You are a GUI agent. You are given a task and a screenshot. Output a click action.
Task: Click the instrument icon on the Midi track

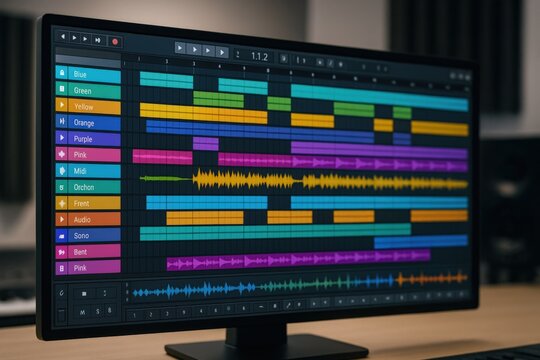tap(62, 170)
